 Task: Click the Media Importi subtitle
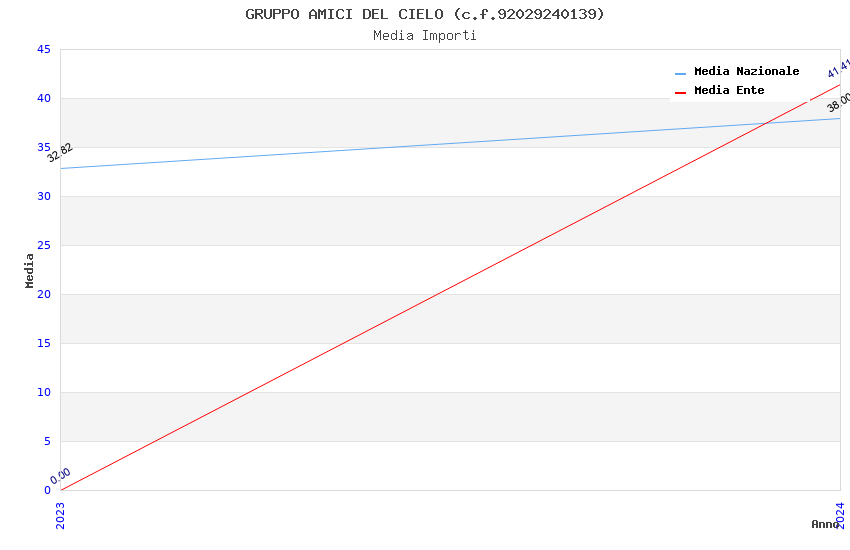coord(425,36)
